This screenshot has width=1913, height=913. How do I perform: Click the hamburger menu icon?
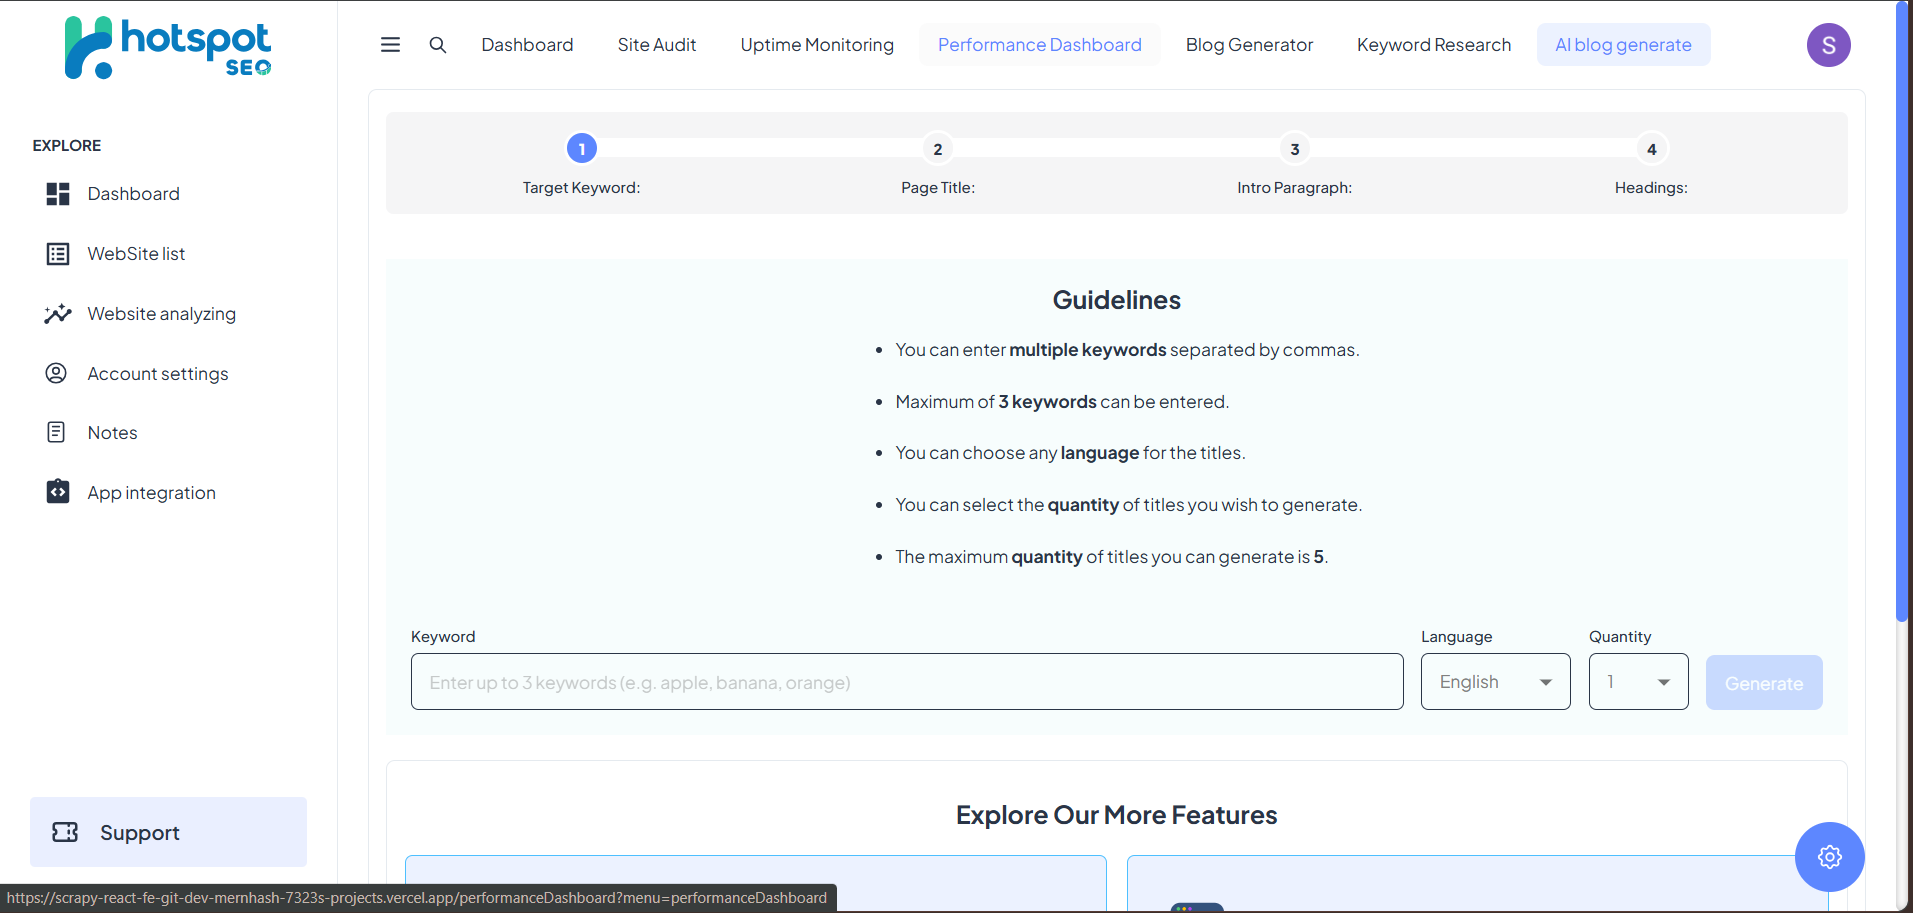coord(390,45)
